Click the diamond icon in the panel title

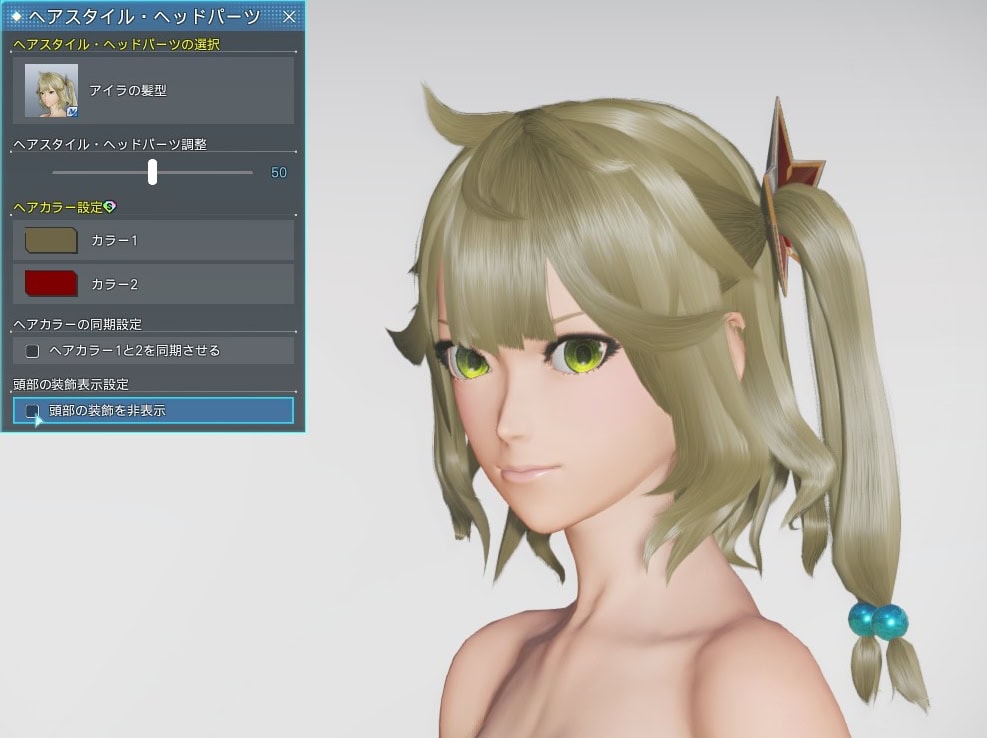point(16,16)
